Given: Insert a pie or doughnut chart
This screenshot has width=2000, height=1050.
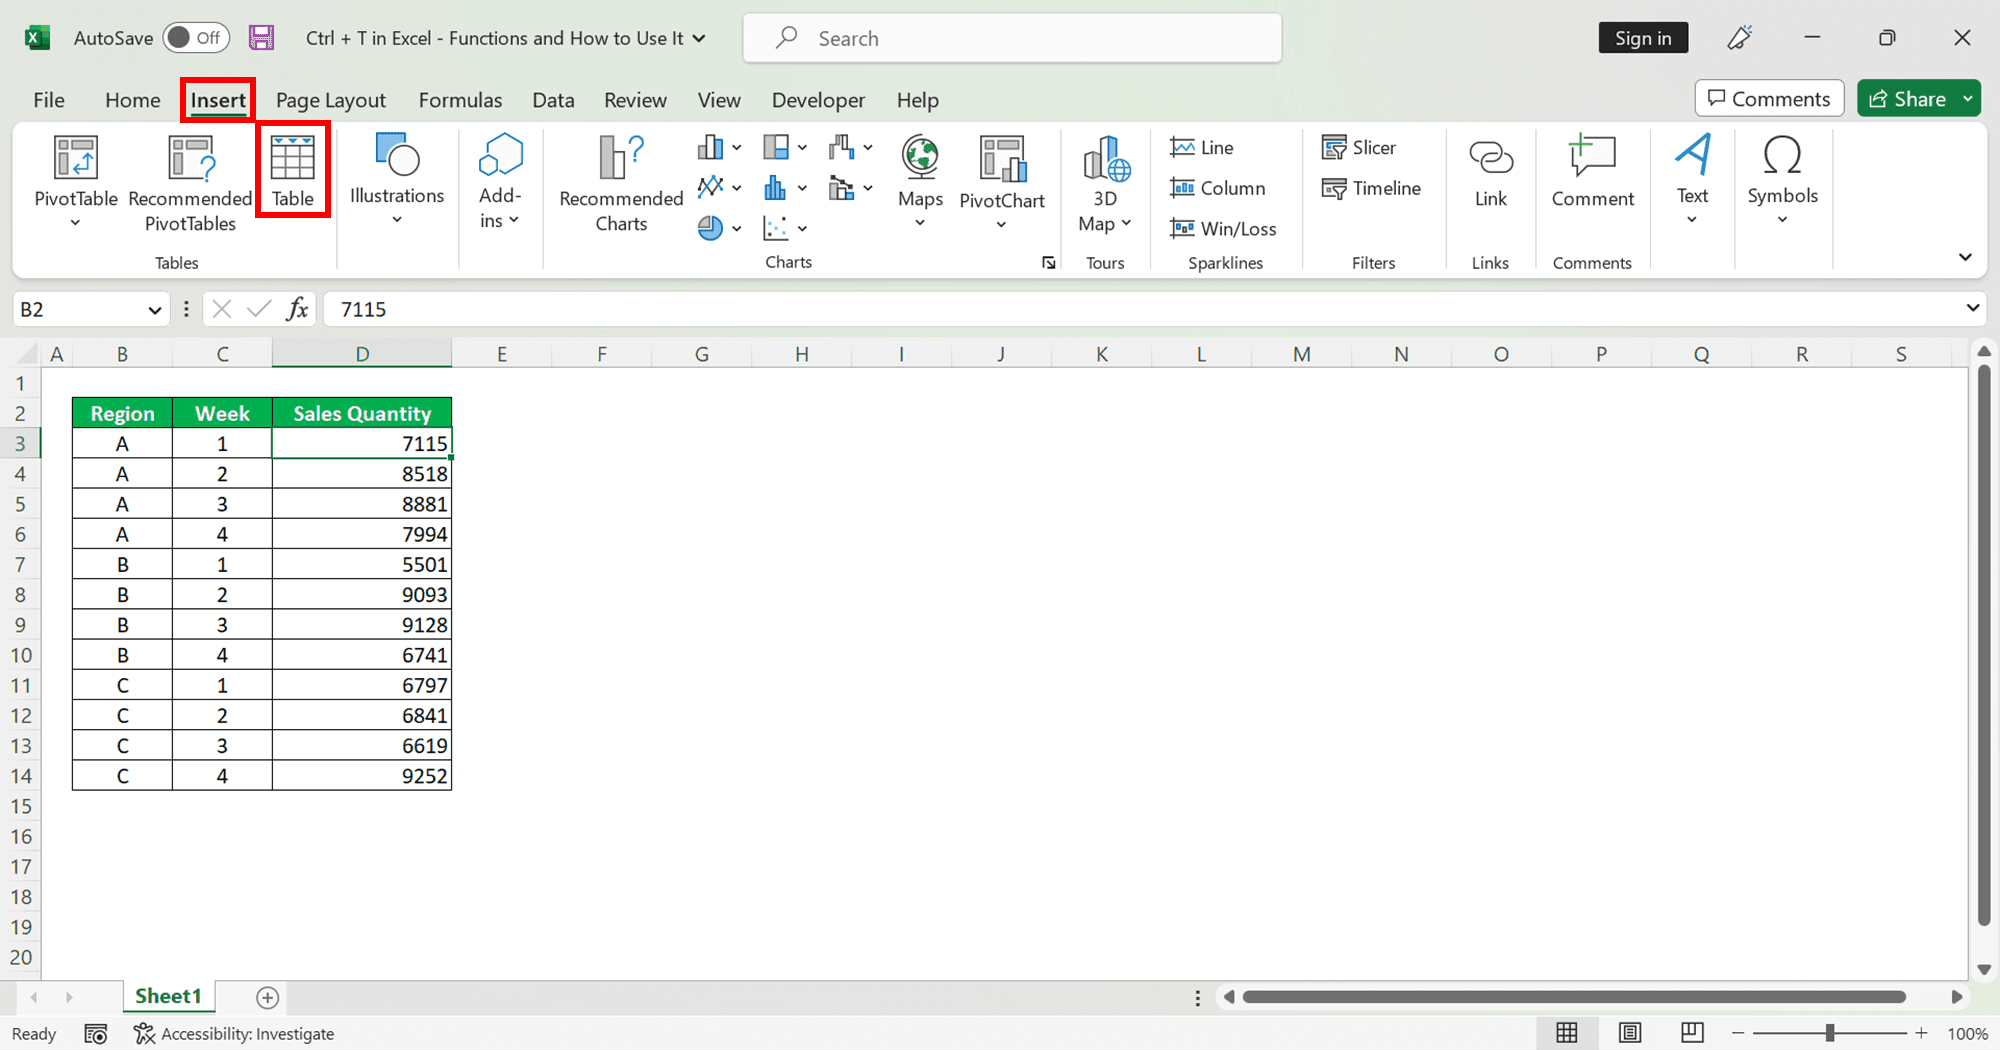Looking at the screenshot, I should point(719,228).
